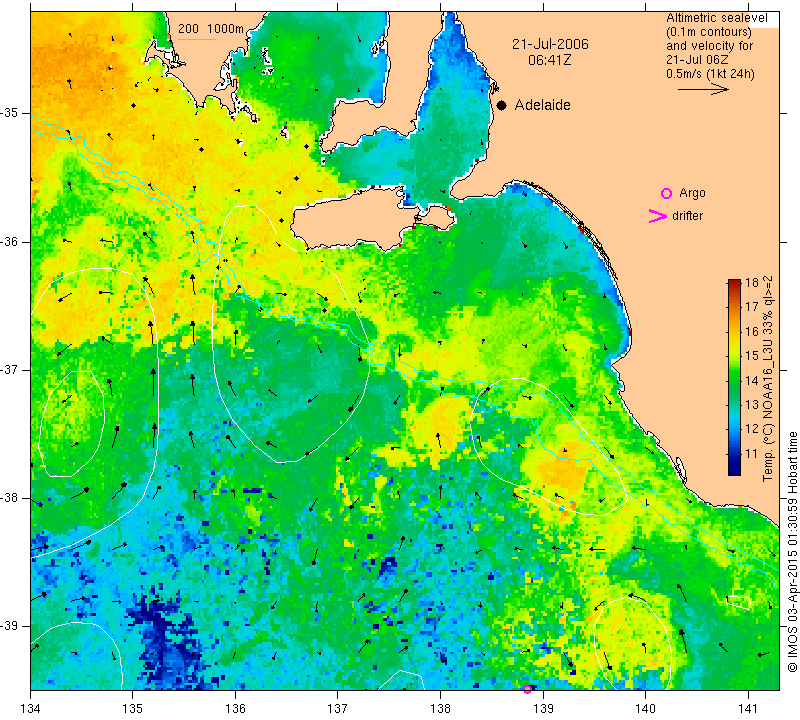
Task: Click the temperature color bar
Action: 734,377
